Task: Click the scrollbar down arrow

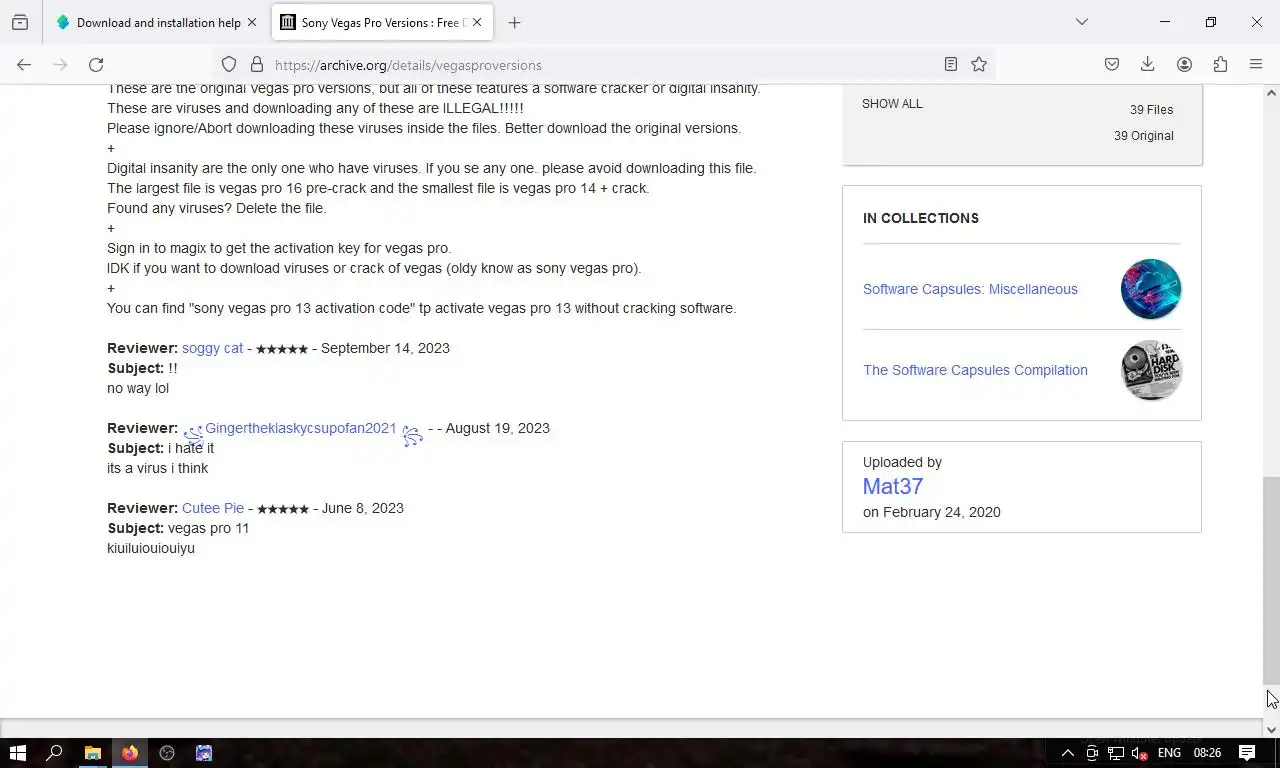Action: (x=1271, y=729)
